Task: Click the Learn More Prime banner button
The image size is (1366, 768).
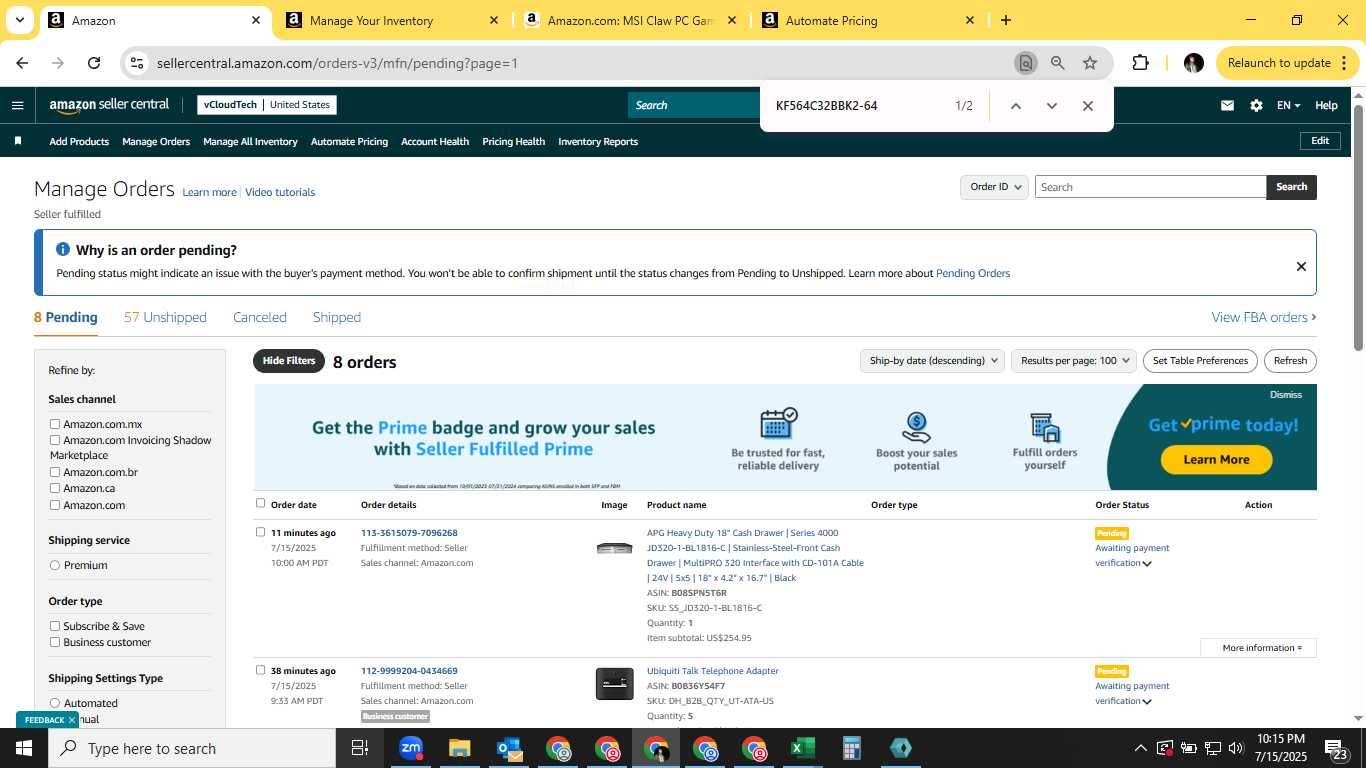Action: pos(1216,459)
